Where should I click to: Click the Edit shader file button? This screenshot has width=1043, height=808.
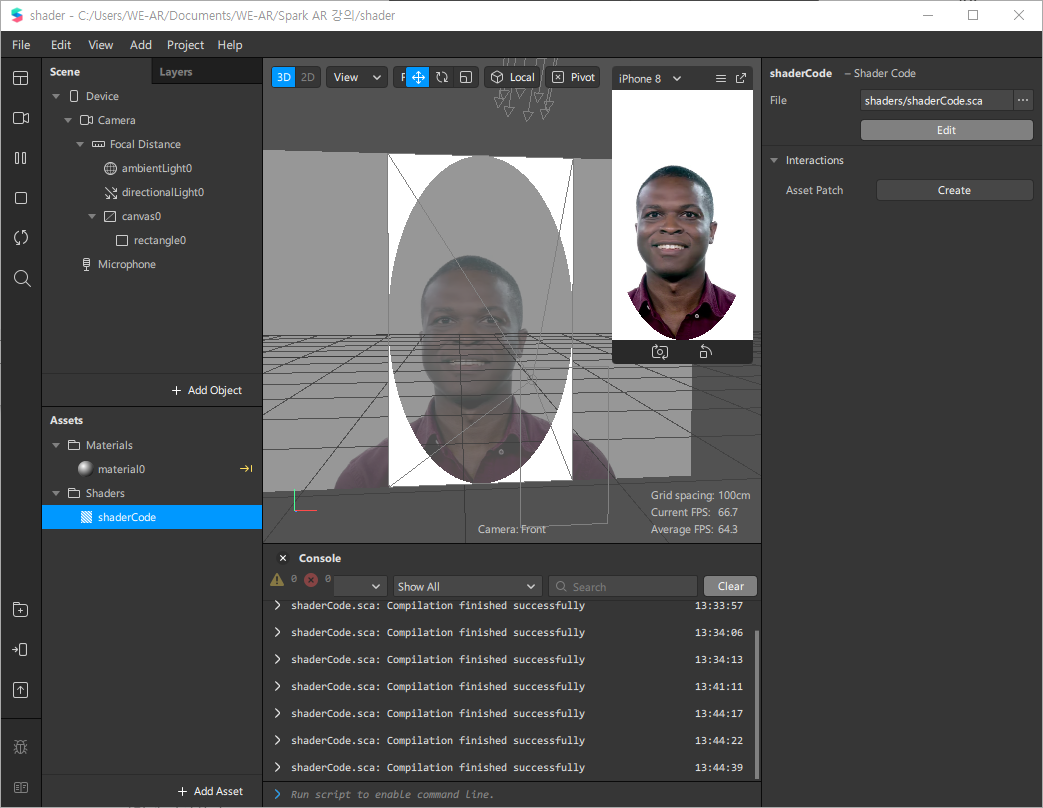pos(946,130)
